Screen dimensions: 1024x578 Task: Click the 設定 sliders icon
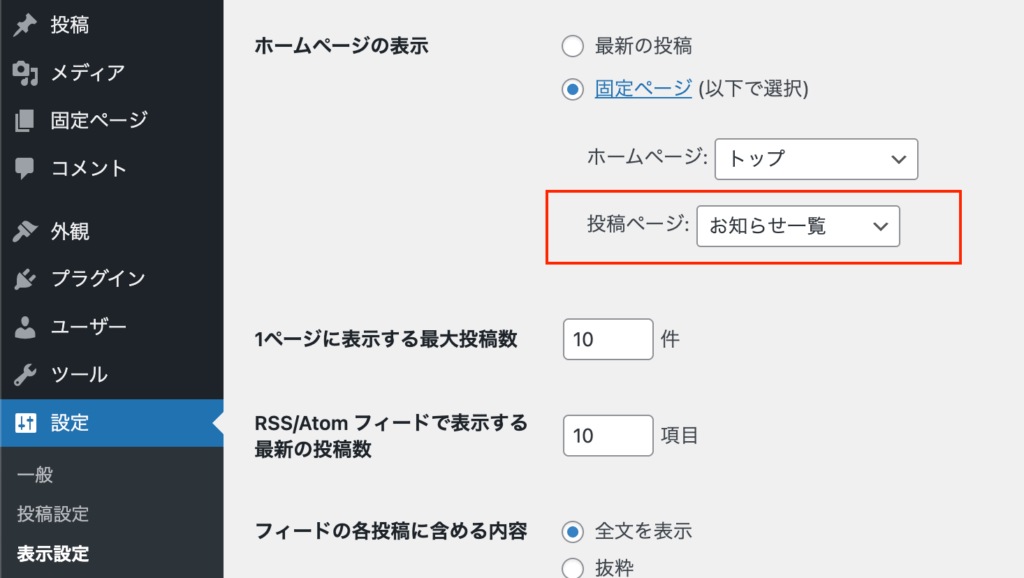tap(25, 423)
